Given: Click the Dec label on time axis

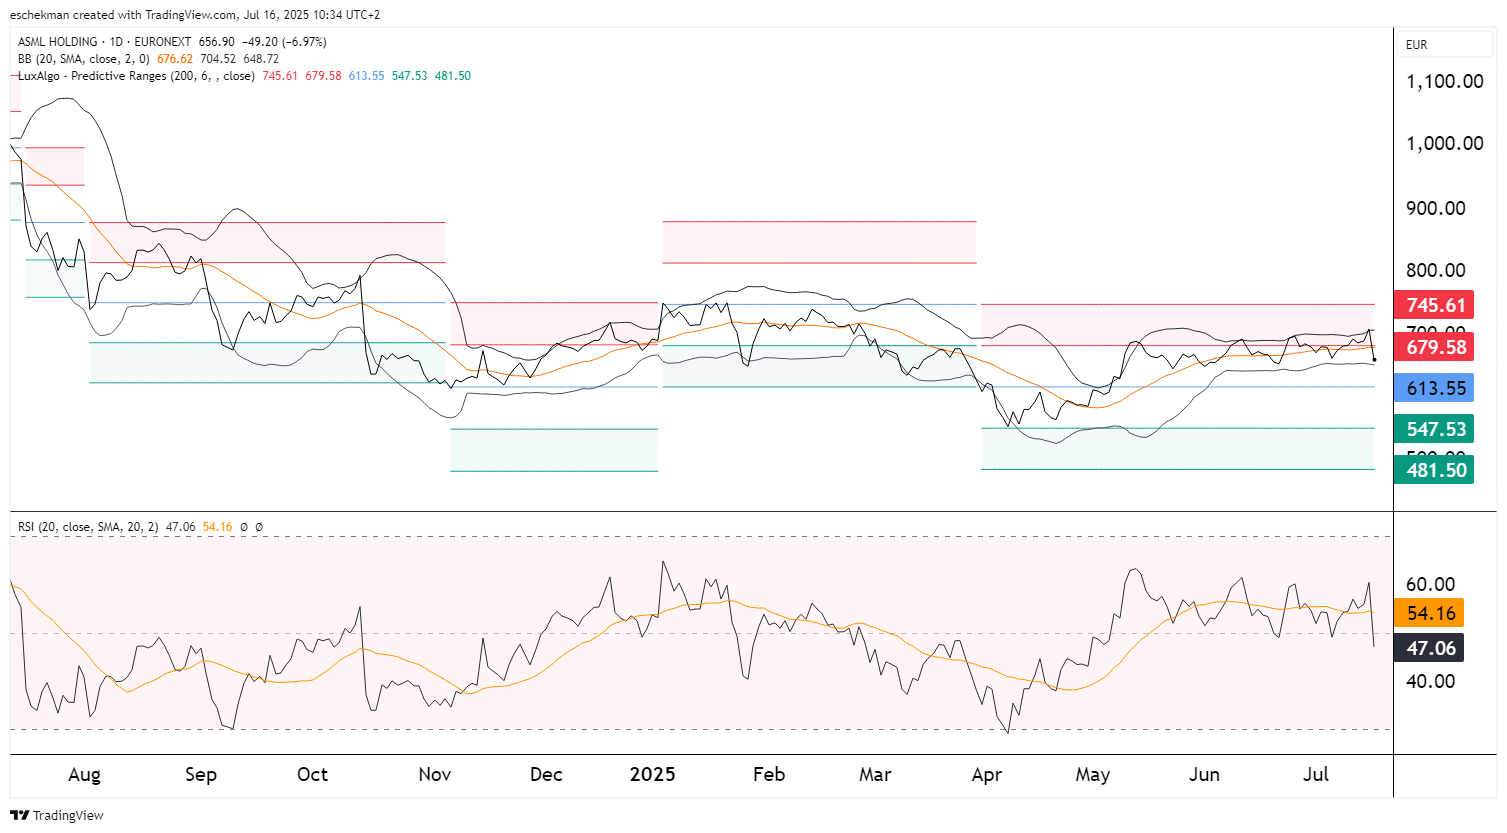Looking at the screenshot, I should coord(546,775).
